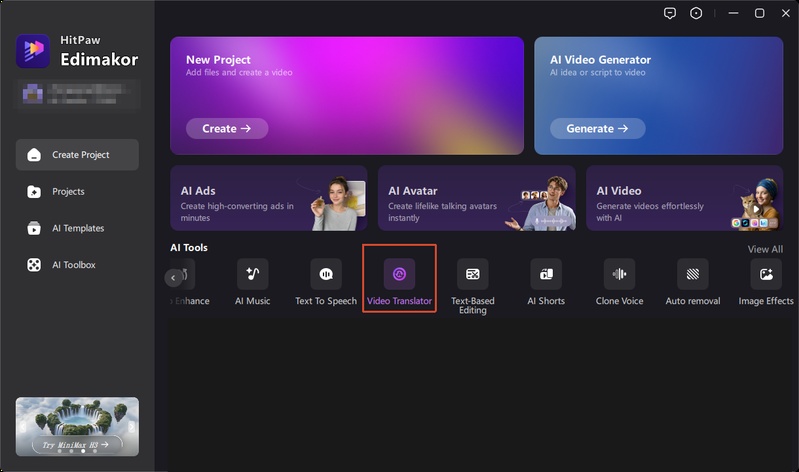Click the Generate button in AI Video Generator

pos(597,128)
